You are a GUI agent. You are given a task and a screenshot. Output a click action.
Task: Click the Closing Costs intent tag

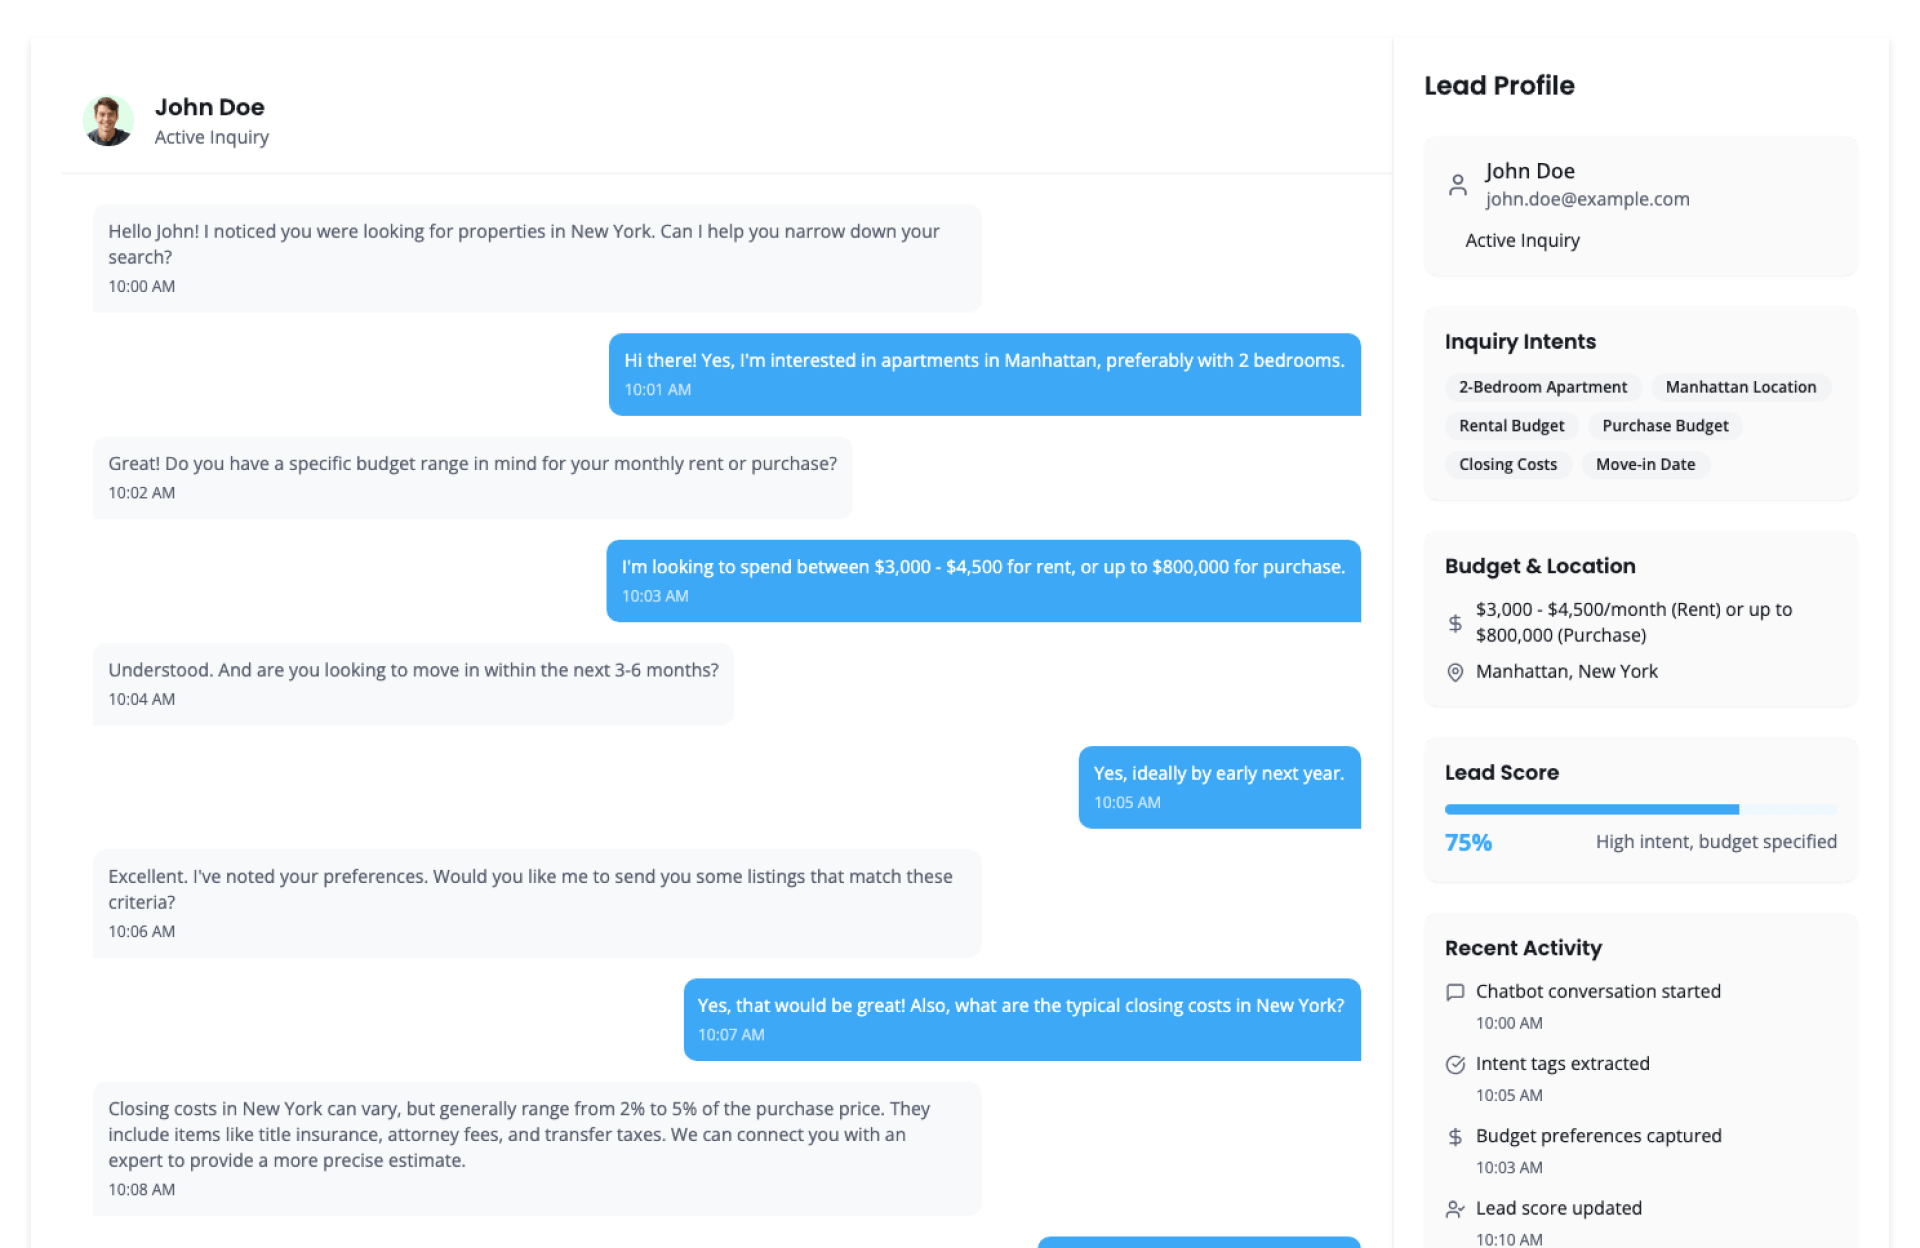tap(1507, 464)
